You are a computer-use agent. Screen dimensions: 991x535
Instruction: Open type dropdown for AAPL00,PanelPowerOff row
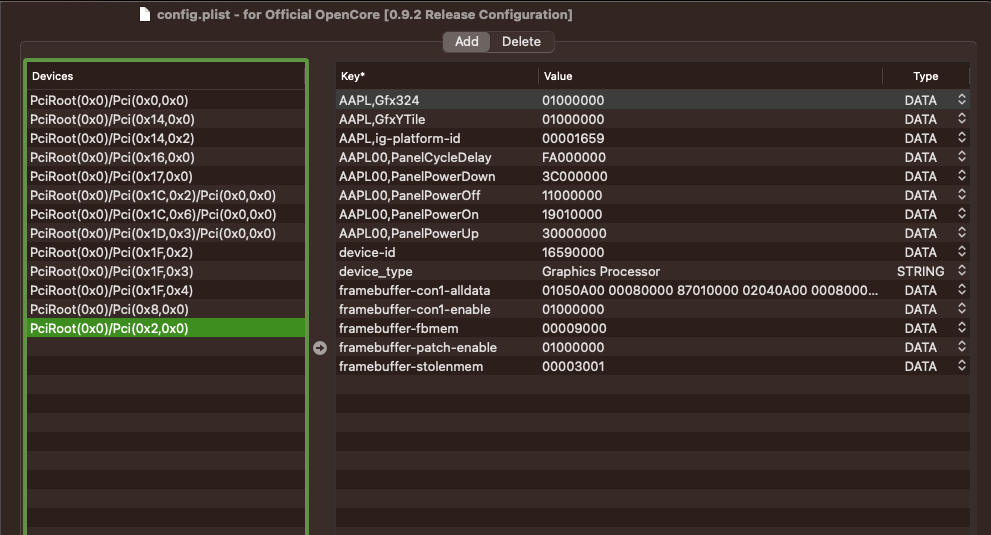coord(961,195)
